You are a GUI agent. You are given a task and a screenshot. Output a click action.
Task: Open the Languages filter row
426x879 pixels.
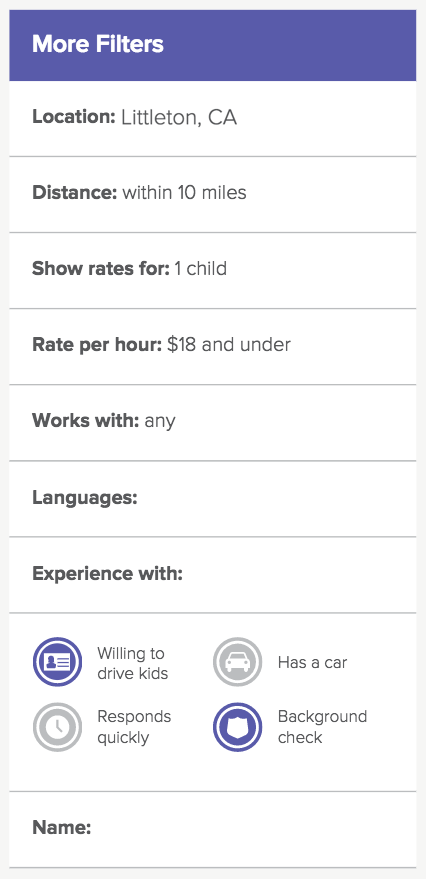[x=212, y=498]
